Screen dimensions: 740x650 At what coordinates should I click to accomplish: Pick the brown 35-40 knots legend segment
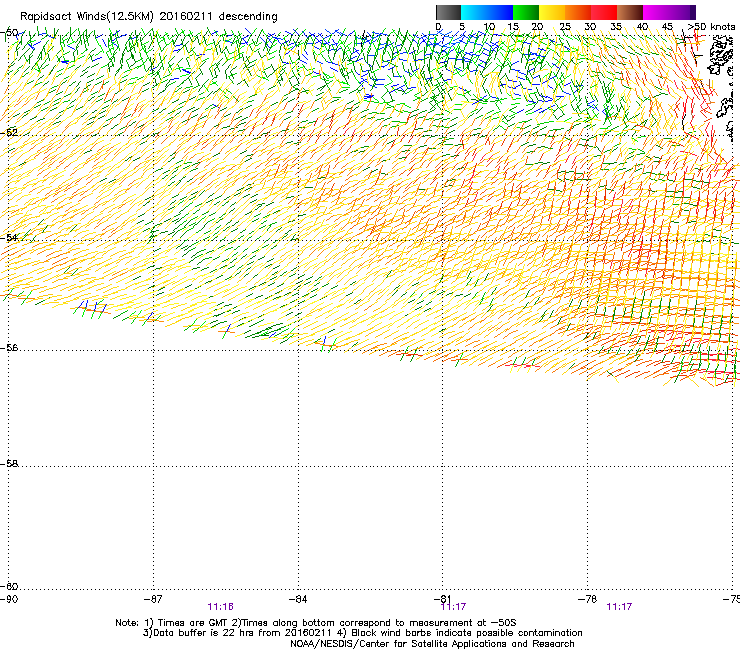coord(630,12)
